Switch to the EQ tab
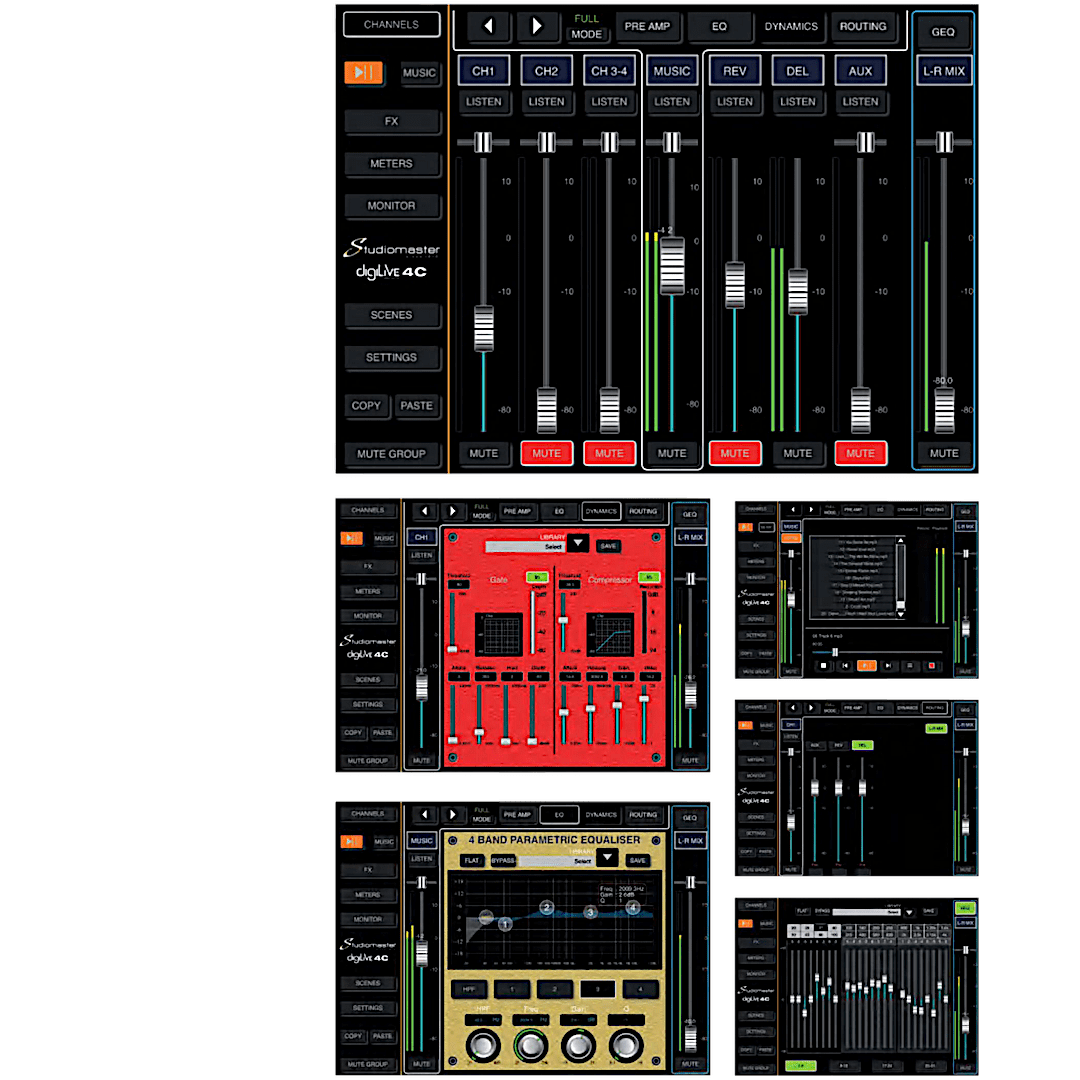 click(x=718, y=26)
